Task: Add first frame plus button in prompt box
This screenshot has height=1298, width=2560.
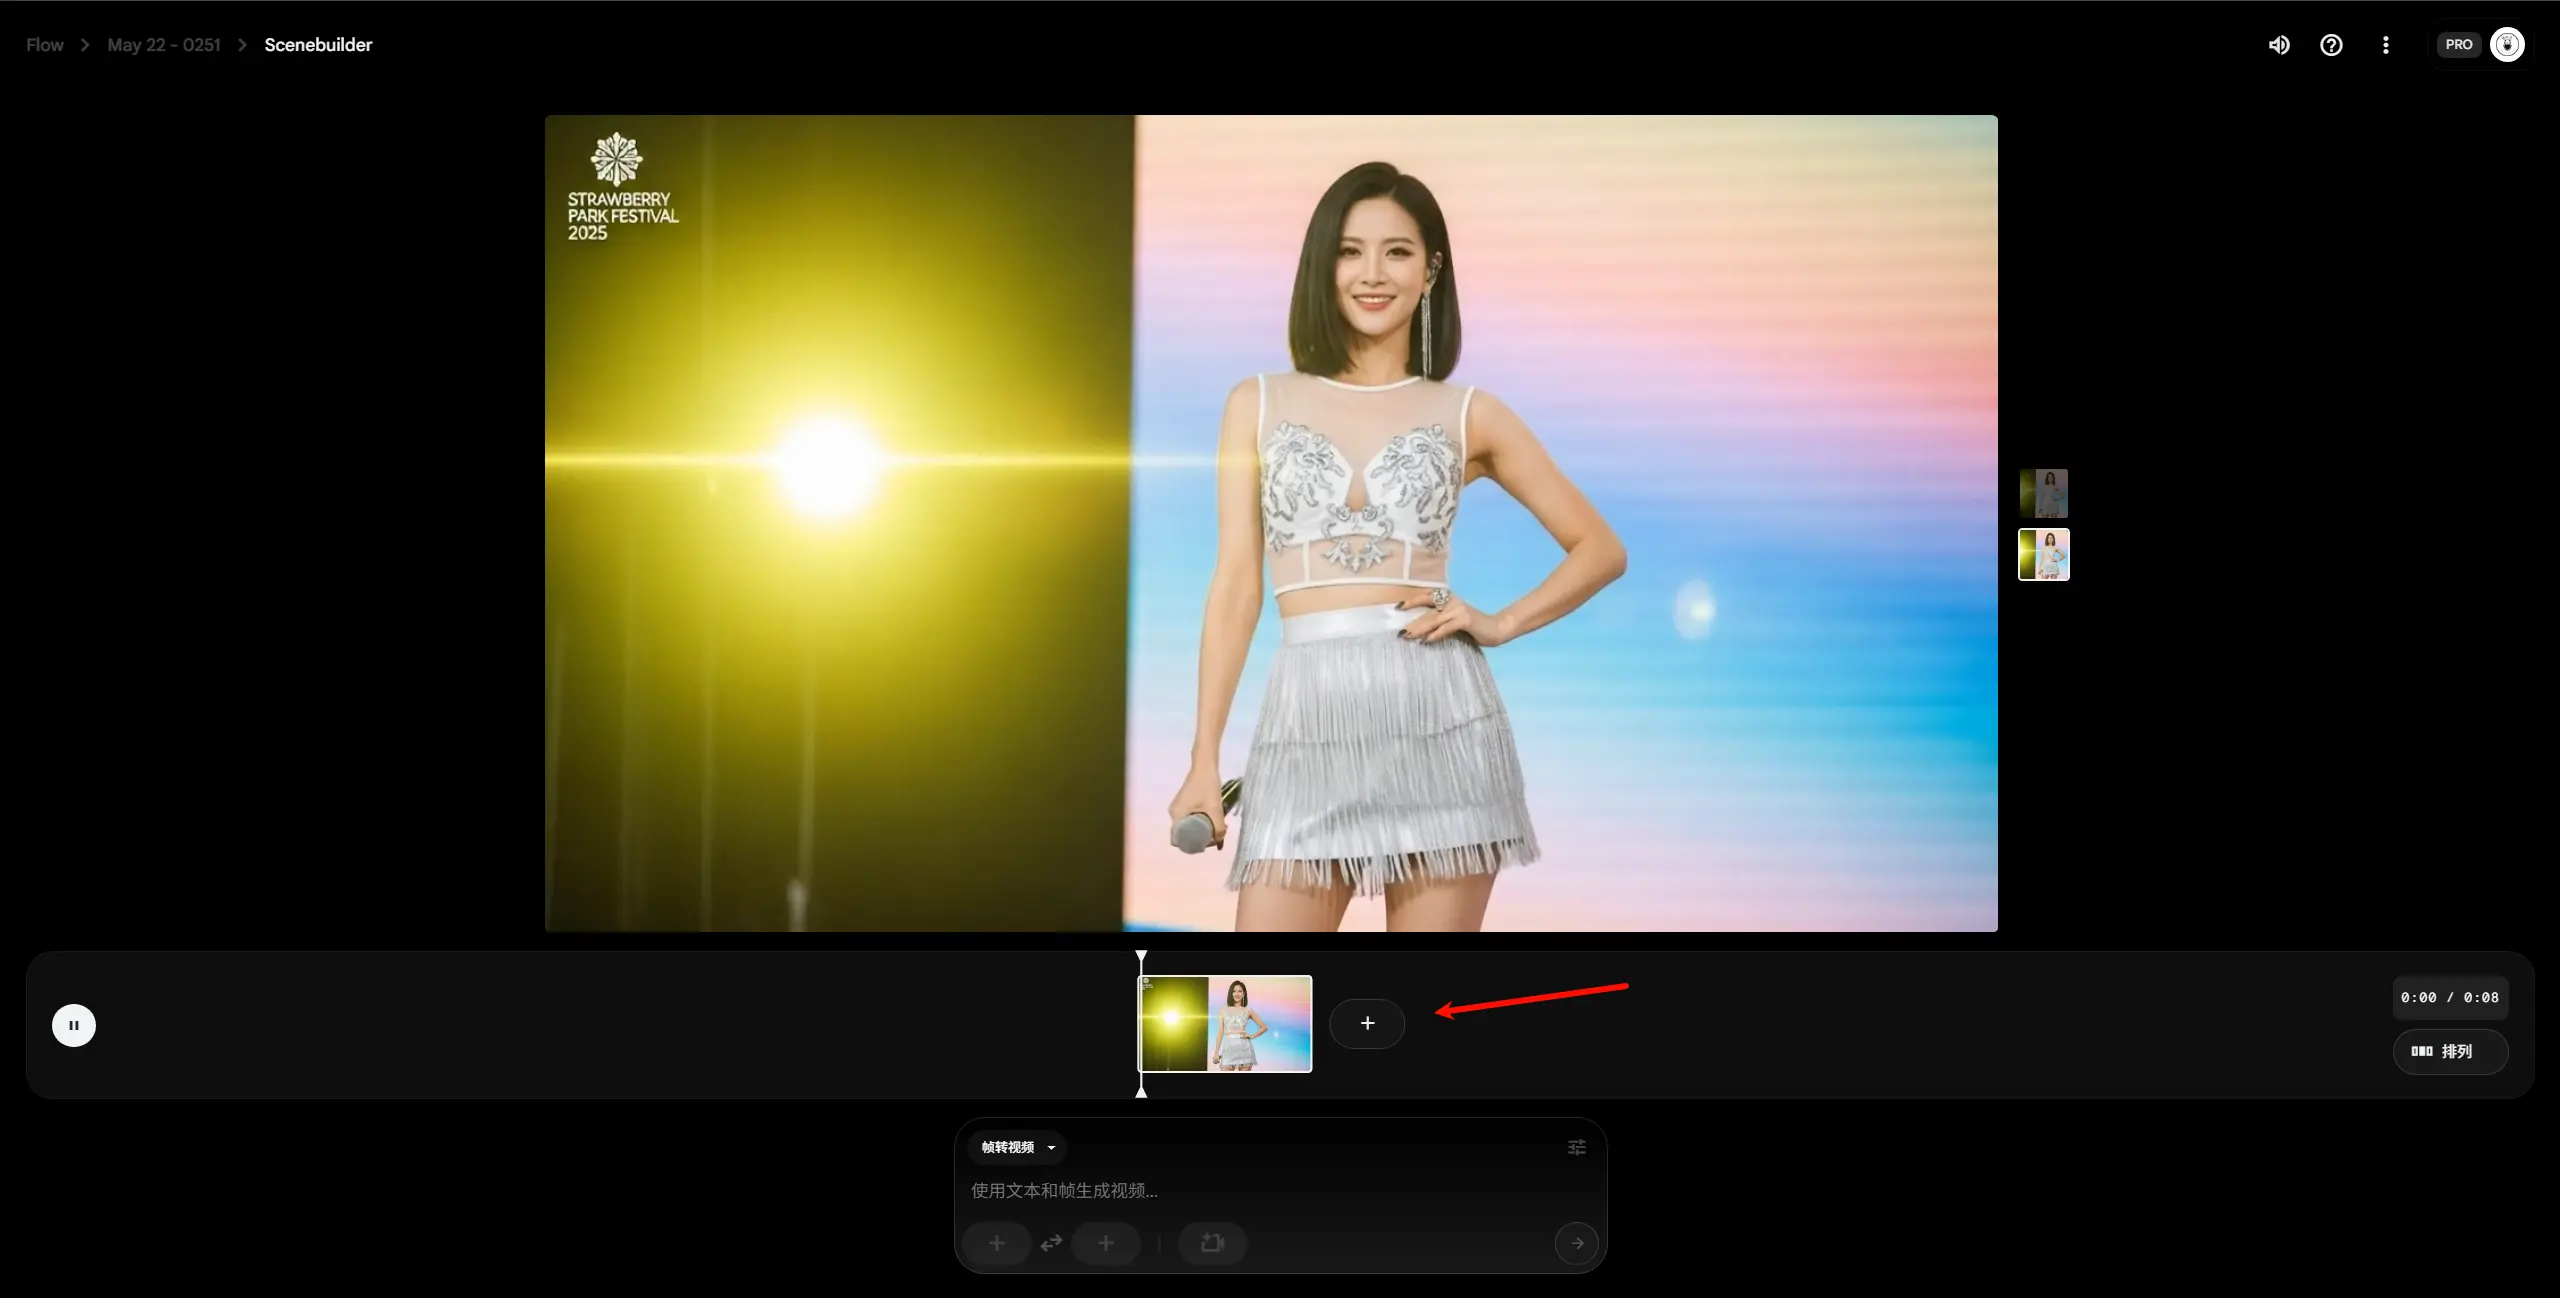Action: tap(996, 1243)
